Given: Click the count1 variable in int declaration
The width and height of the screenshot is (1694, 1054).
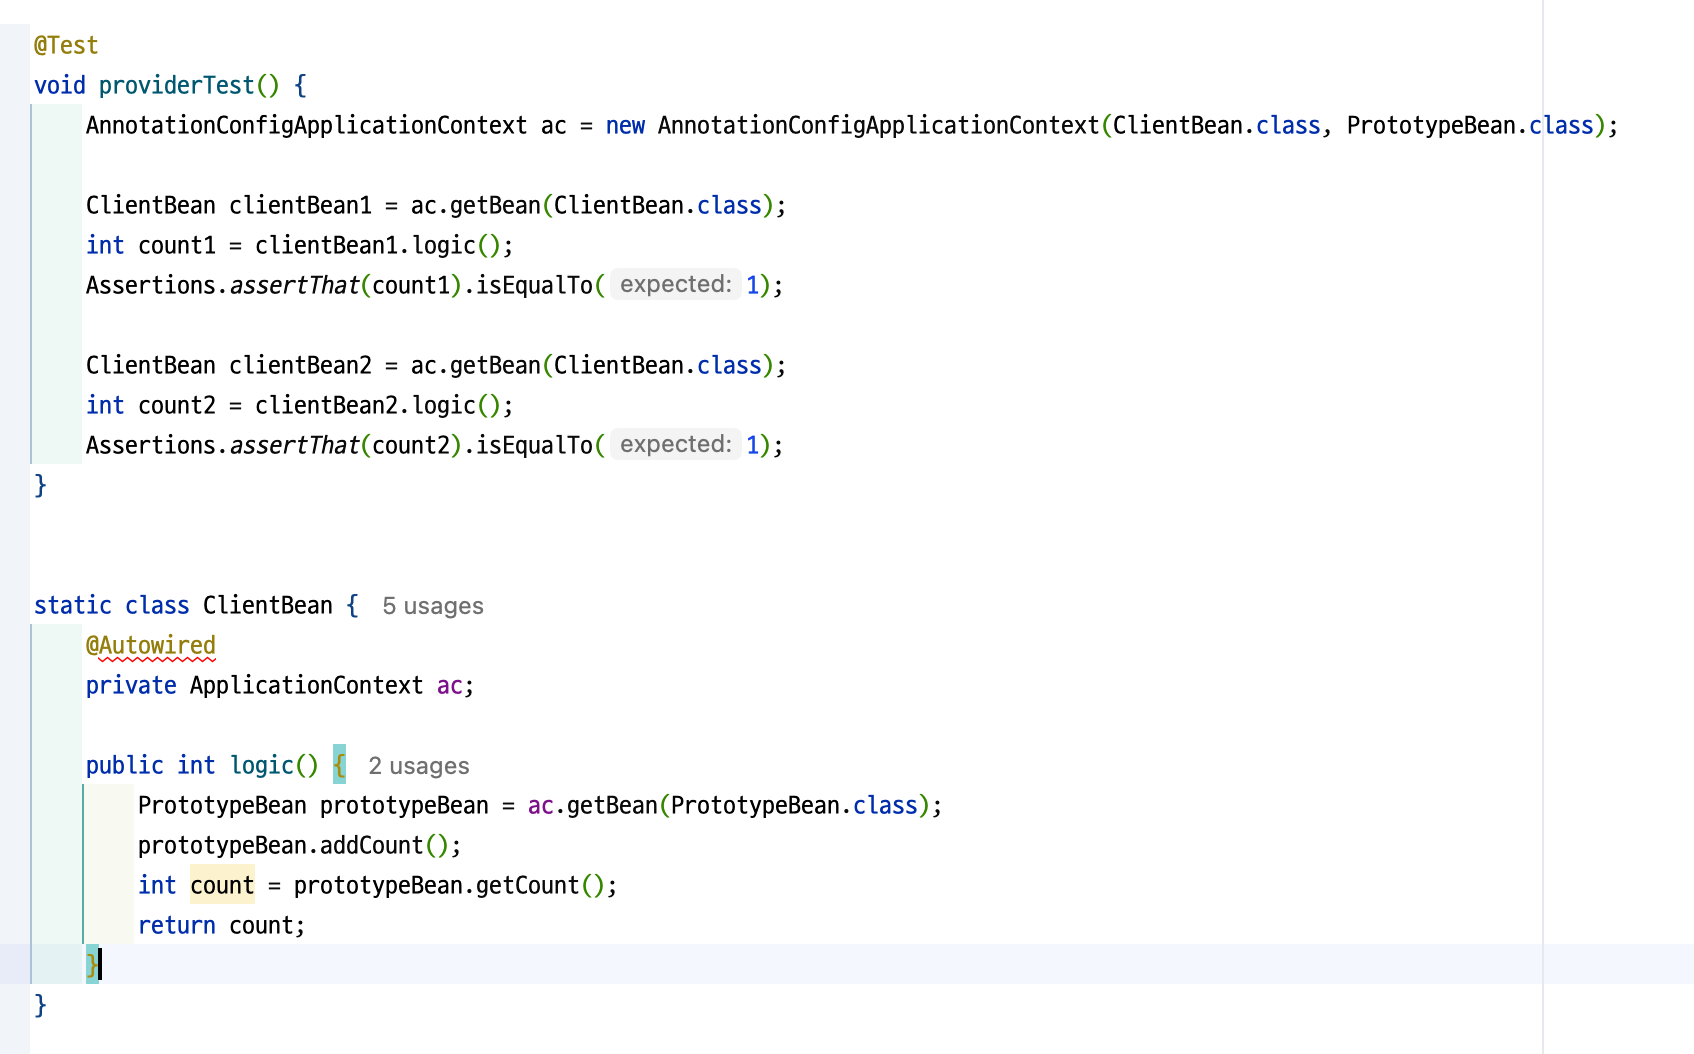Looking at the screenshot, I should point(177,246).
